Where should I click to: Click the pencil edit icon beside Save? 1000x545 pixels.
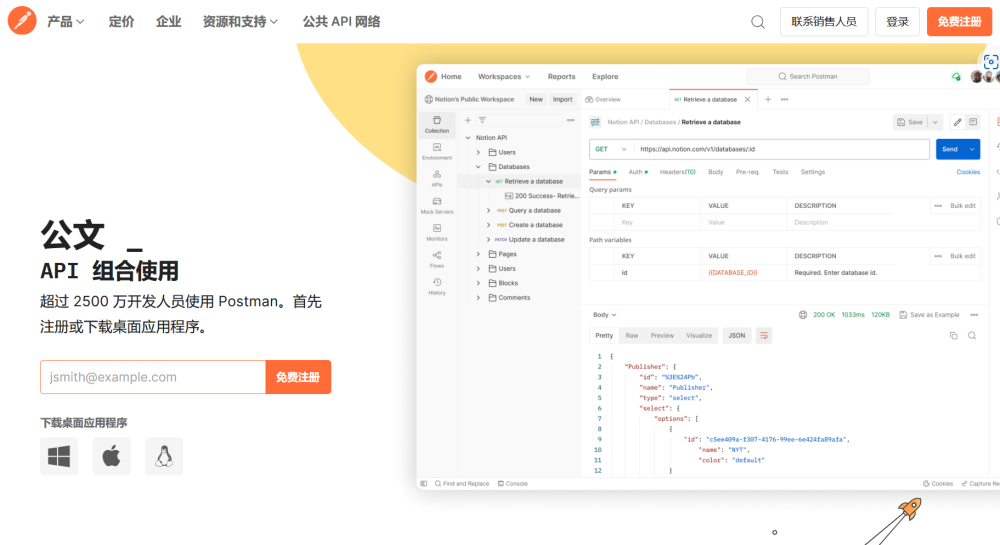[957, 122]
